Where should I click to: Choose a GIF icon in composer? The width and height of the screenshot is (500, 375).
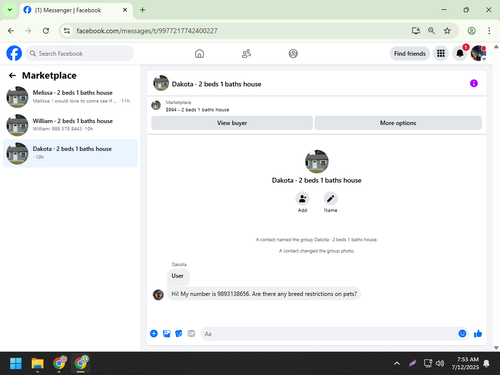191,333
